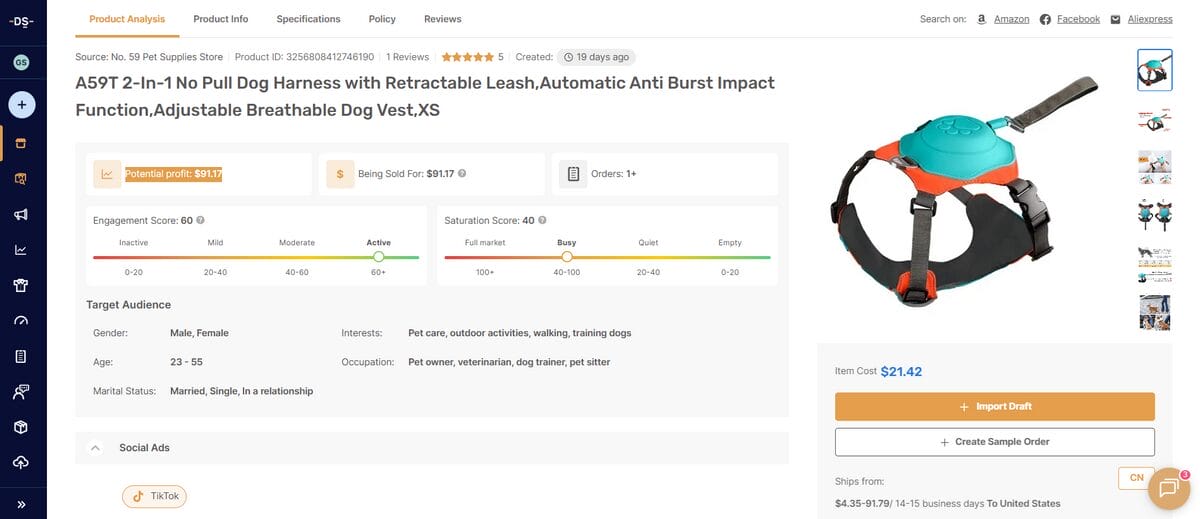
Task: Click the t-shirt icon in sidebar
Action: click(x=21, y=285)
